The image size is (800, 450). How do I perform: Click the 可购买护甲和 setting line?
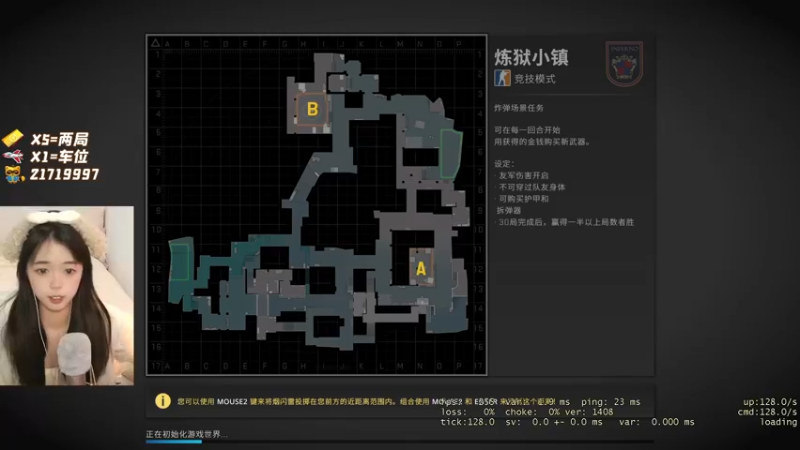tap(523, 198)
